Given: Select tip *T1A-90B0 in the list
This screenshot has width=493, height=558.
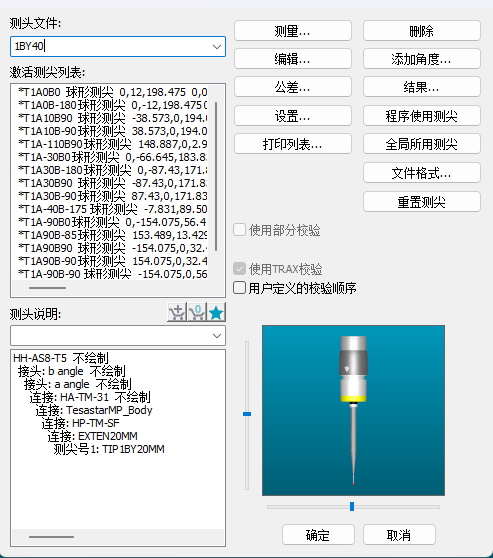Looking at the screenshot, I should [112, 222].
